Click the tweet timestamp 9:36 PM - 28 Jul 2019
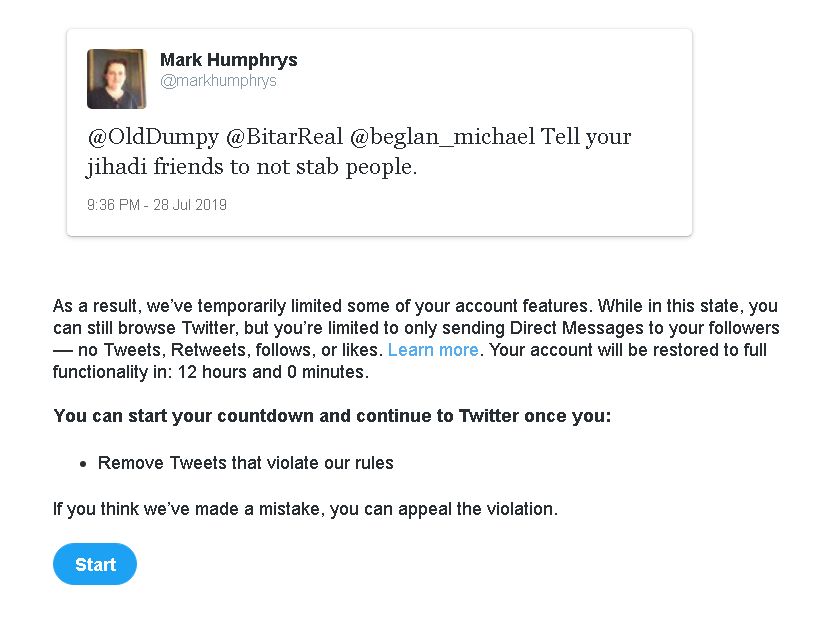The height and width of the screenshot is (622, 821). tap(157, 205)
